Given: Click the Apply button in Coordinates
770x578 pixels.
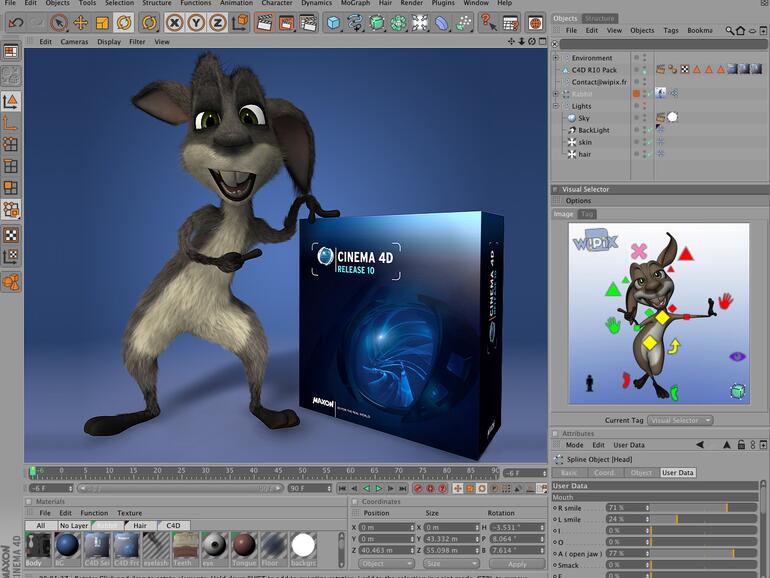Looking at the screenshot, I should (517, 564).
